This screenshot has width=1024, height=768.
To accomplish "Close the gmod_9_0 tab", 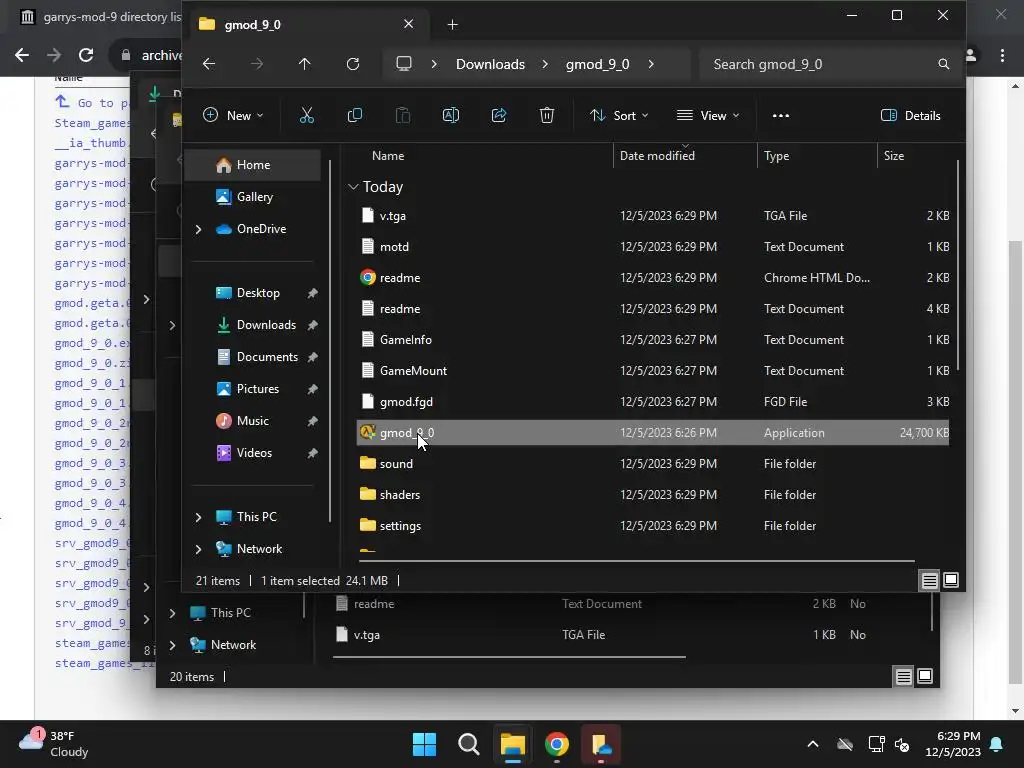I will (408, 24).
